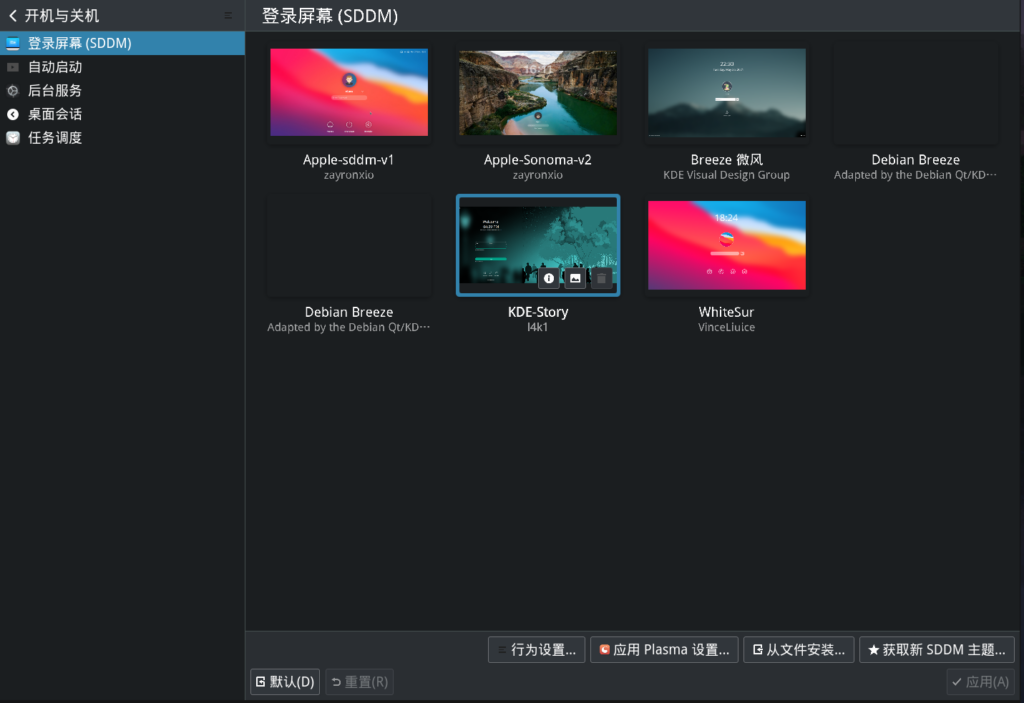Open 后台服务 settings page
The image size is (1024, 703).
click(122, 90)
